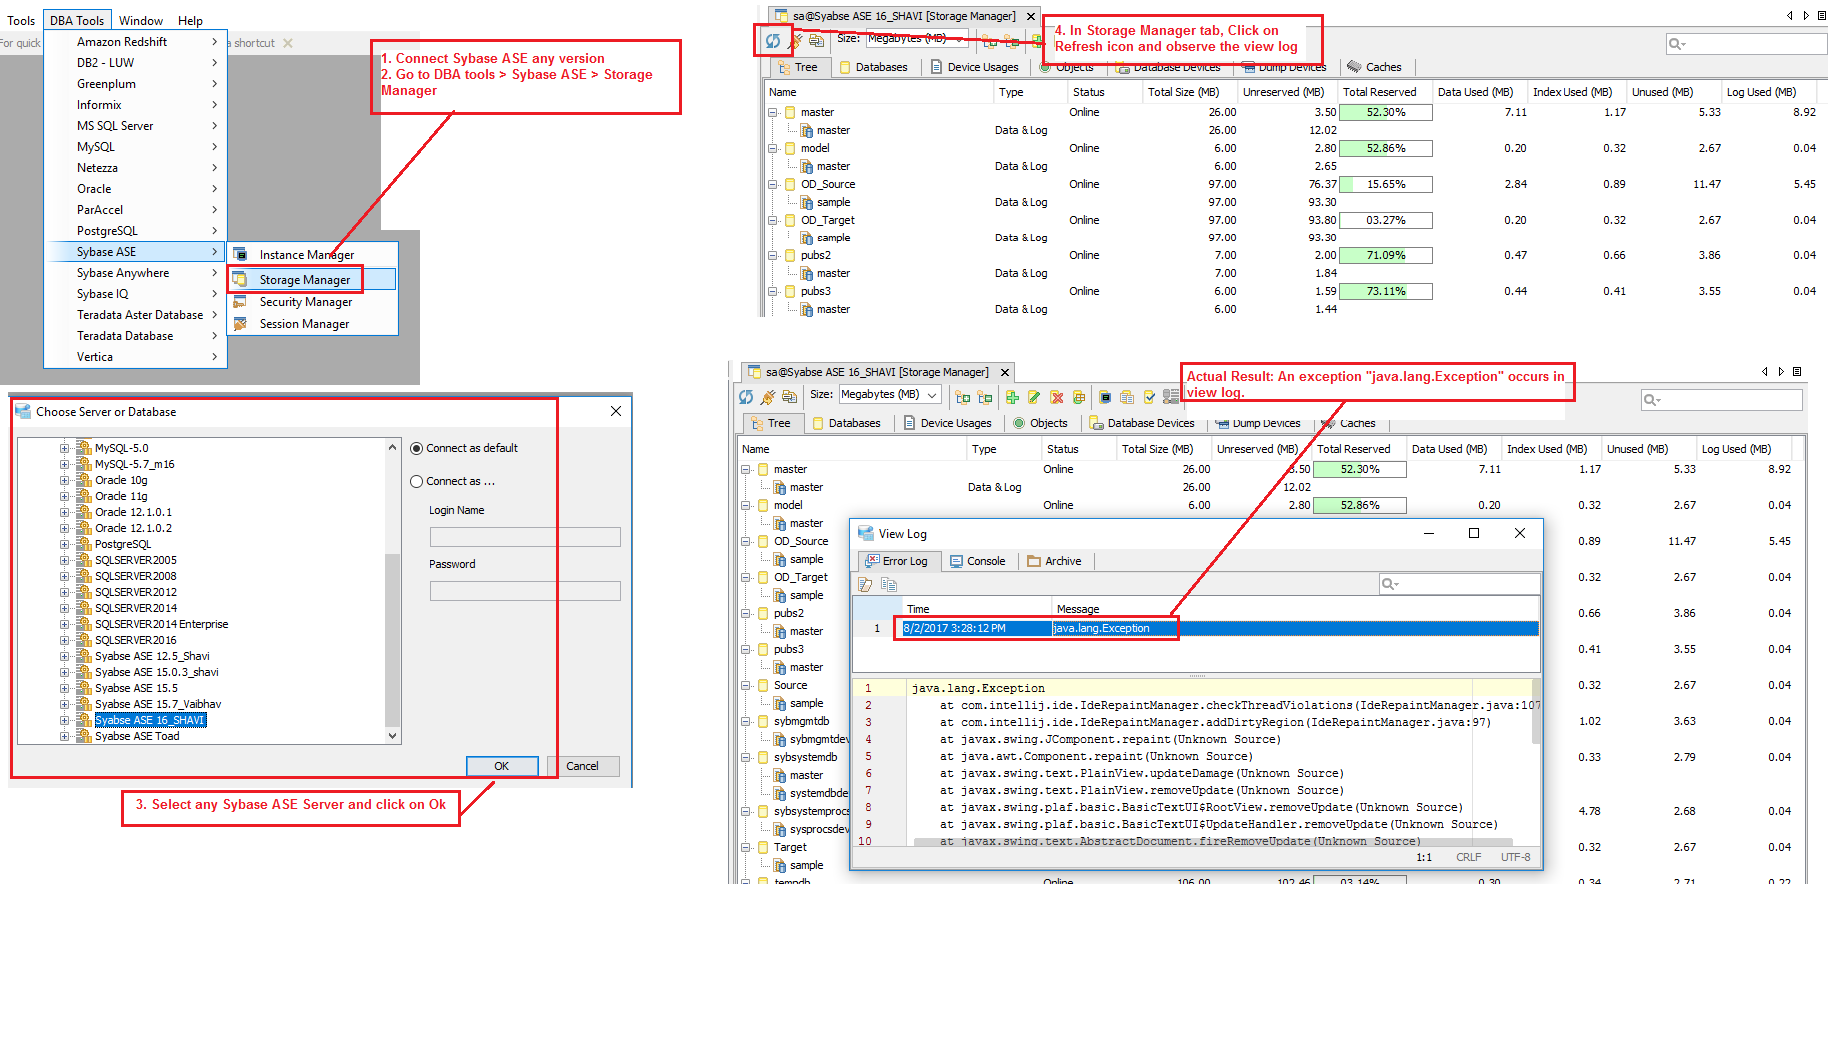This screenshot has height=1052, width=1828.
Task: Click pubs2 71.09% reserved bar in step 4 table
Action: tap(1385, 256)
